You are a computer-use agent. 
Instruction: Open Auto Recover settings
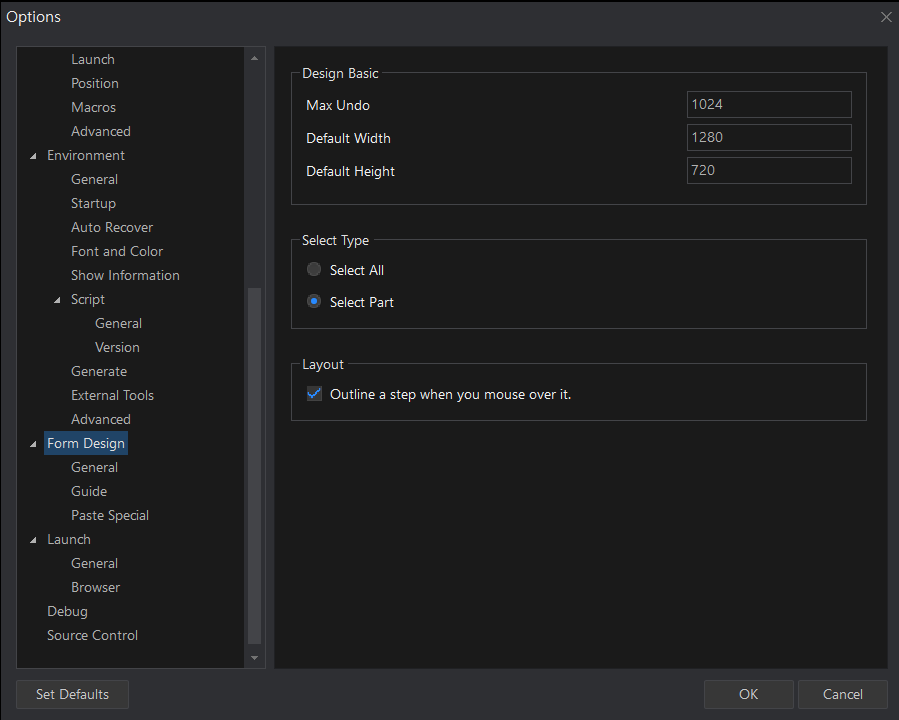[112, 228]
